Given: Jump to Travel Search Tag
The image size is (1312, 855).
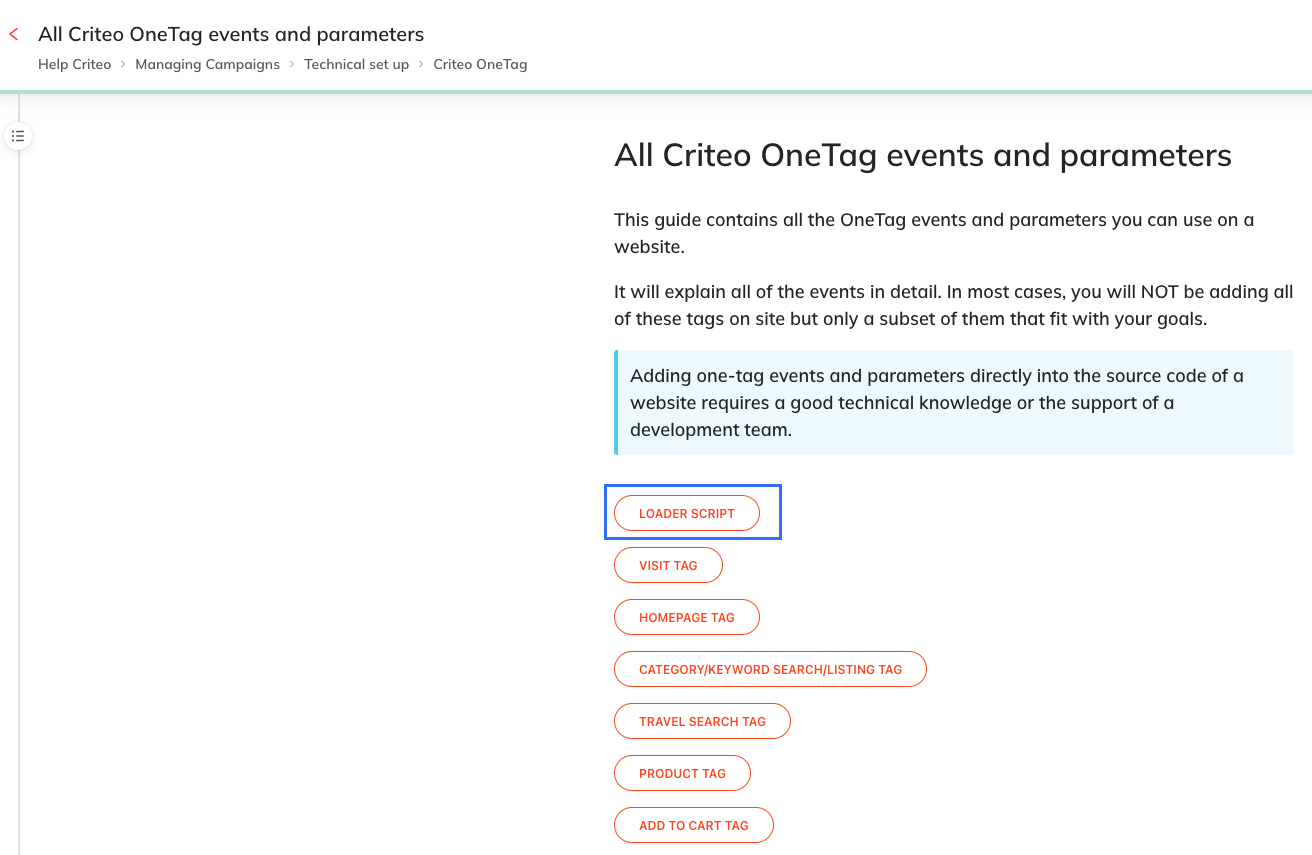Looking at the screenshot, I should pos(702,722).
